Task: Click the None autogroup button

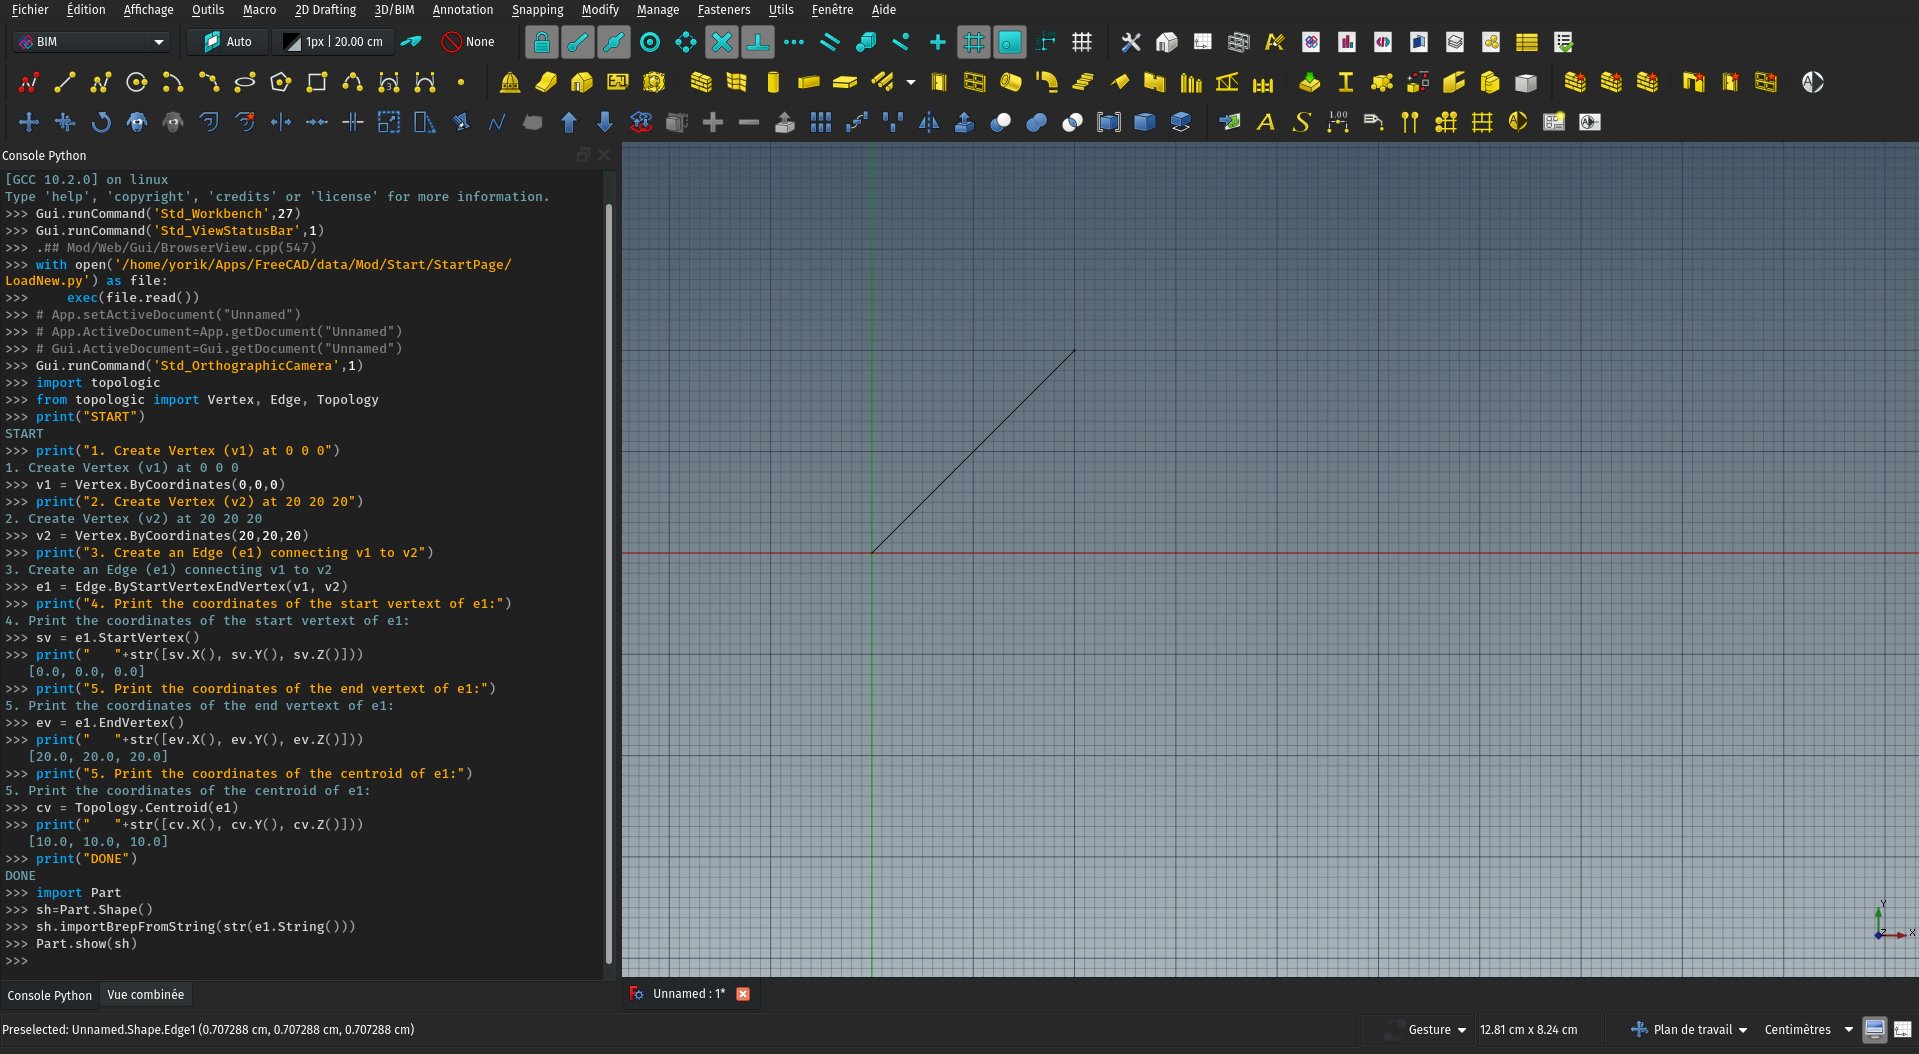Action: 467,42
